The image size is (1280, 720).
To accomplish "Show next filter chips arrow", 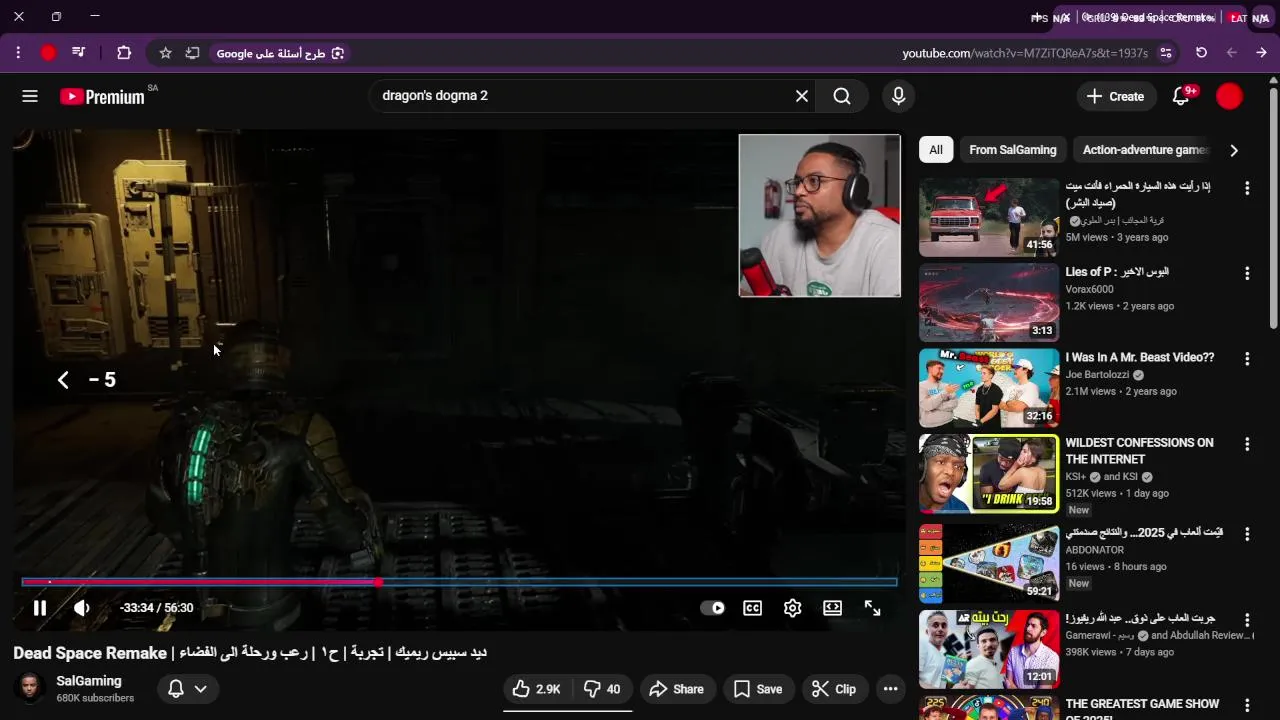I will pyautogui.click(x=1234, y=150).
